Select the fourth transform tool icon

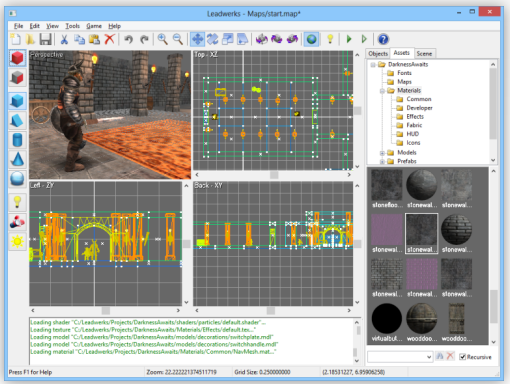pyautogui.click(x=243, y=39)
